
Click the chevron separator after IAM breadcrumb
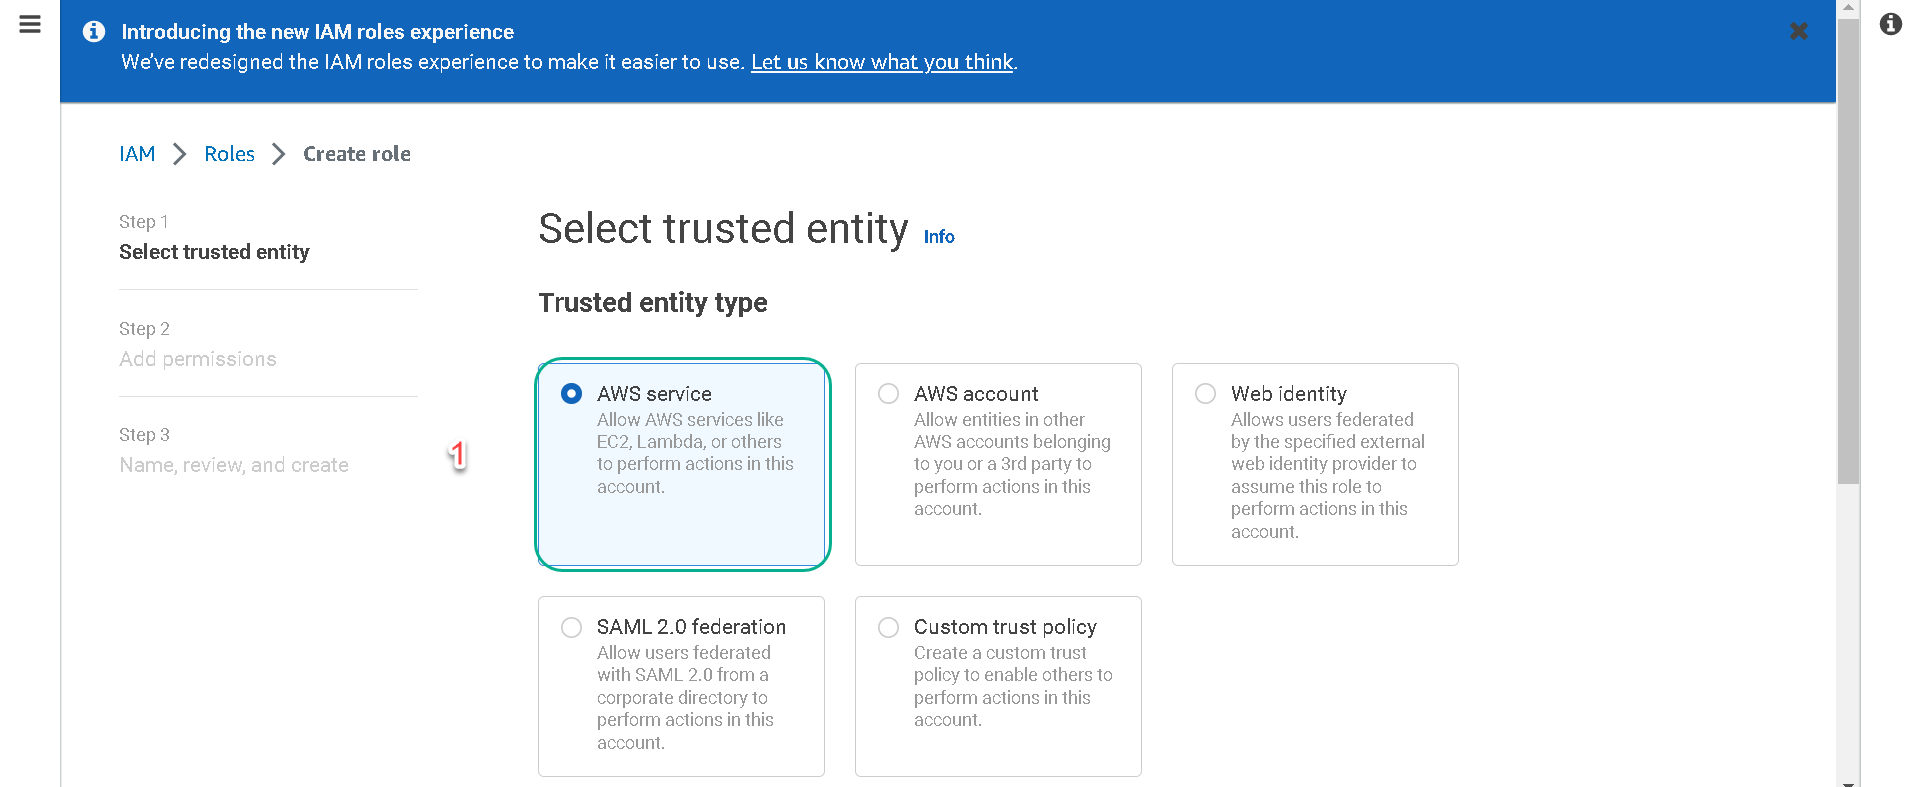pyautogui.click(x=180, y=154)
